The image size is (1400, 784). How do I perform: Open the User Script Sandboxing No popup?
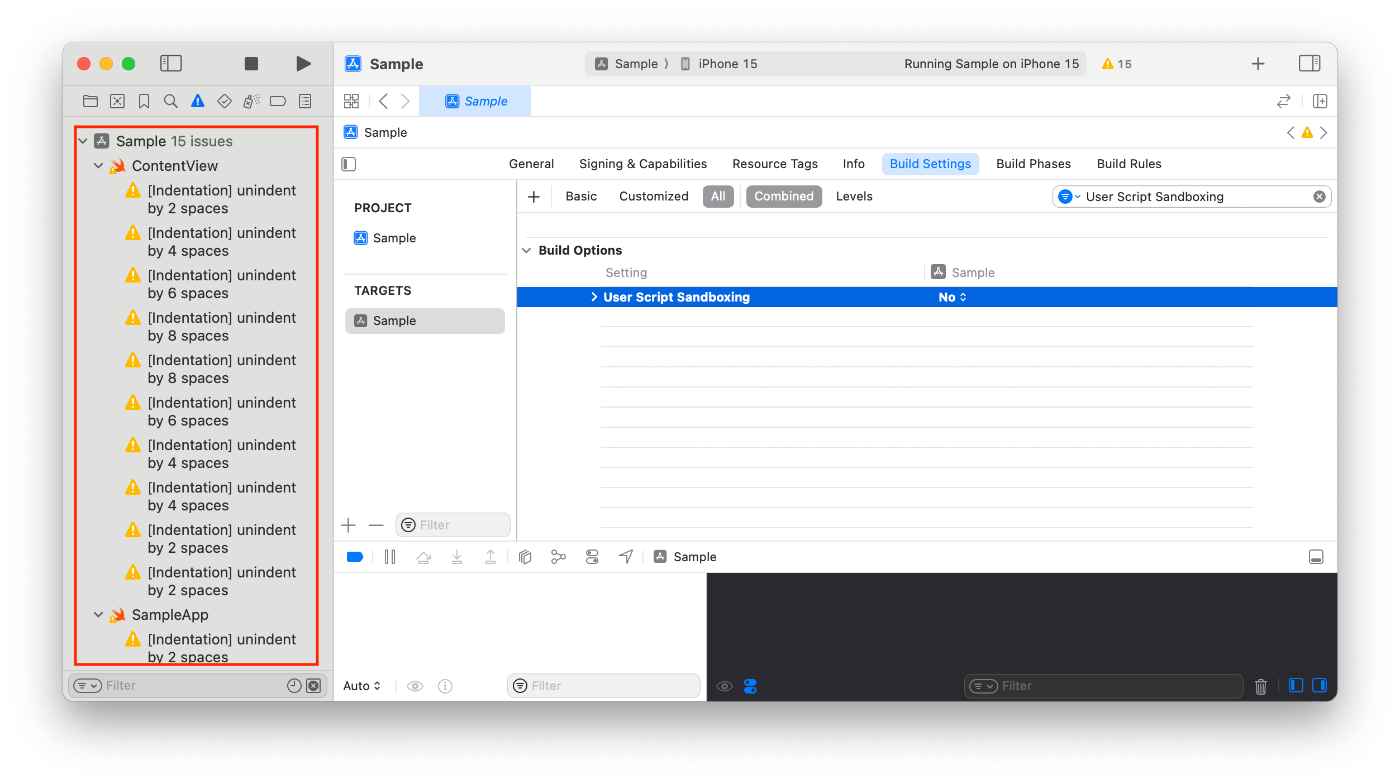pos(953,297)
